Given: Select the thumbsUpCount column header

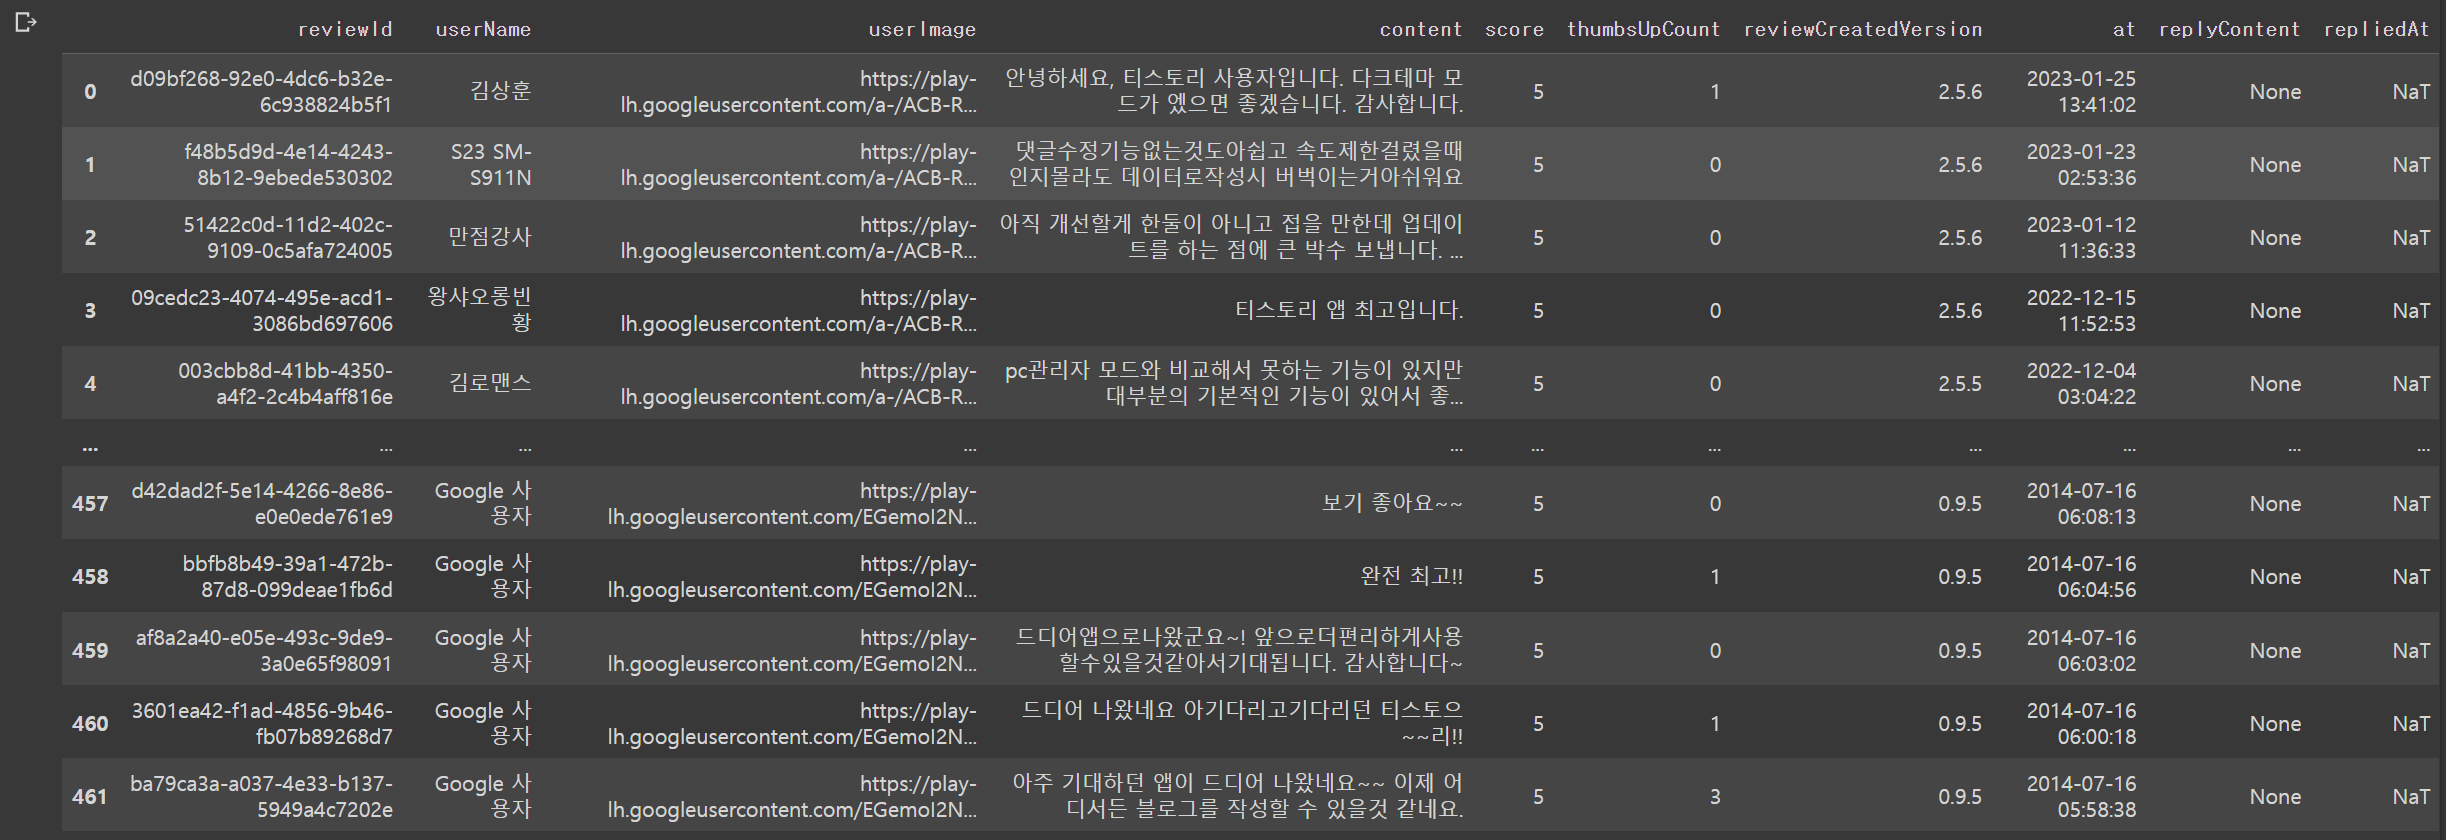Looking at the screenshot, I should 1643,29.
